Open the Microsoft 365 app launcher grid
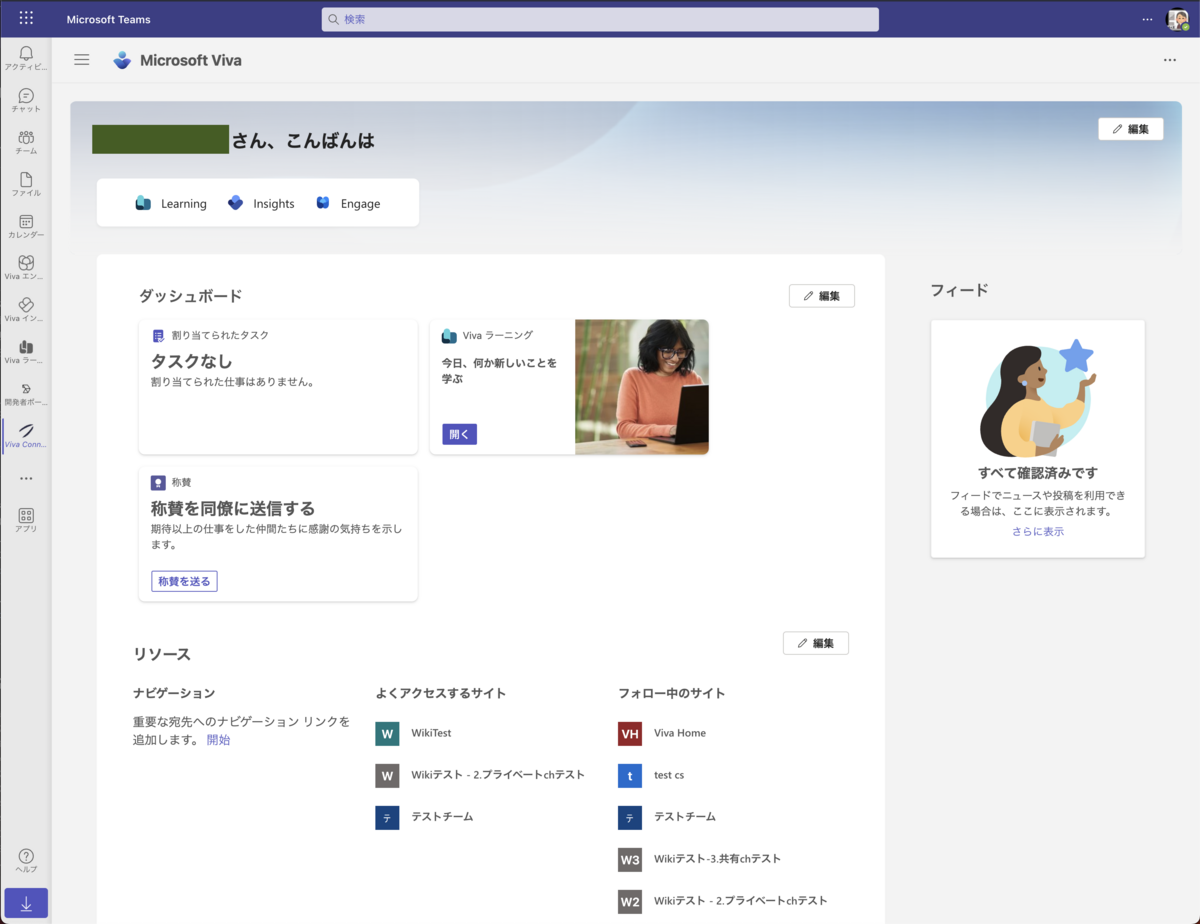This screenshot has height=924, width=1200. point(26,18)
